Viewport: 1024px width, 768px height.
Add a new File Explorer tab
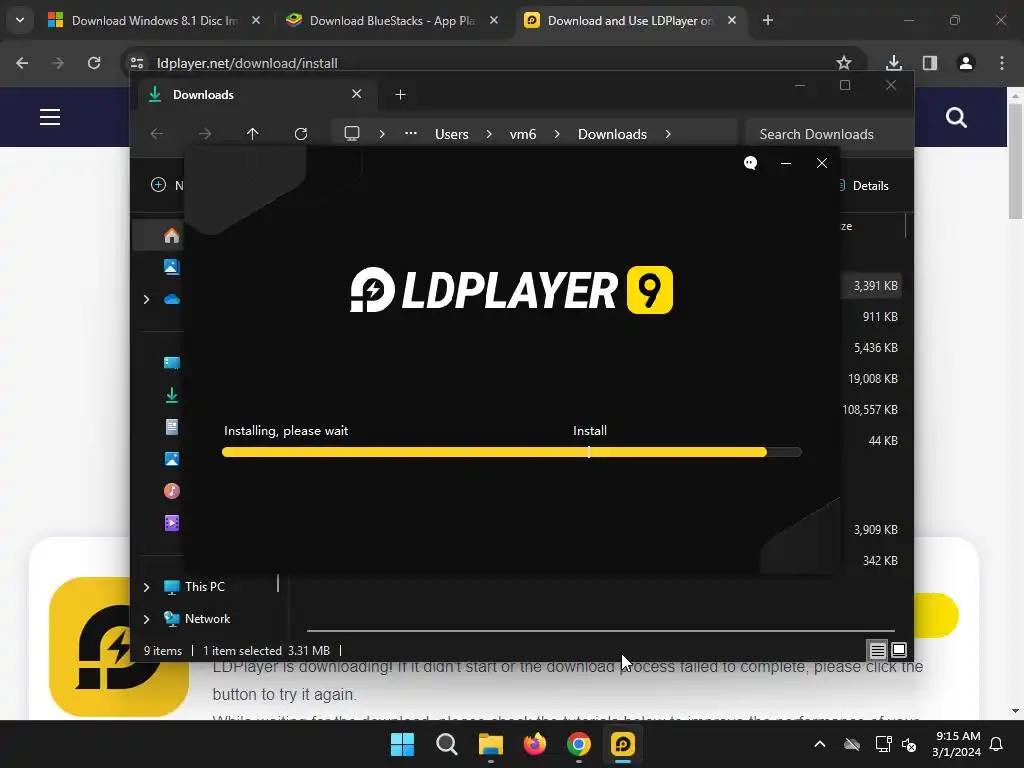[400, 95]
